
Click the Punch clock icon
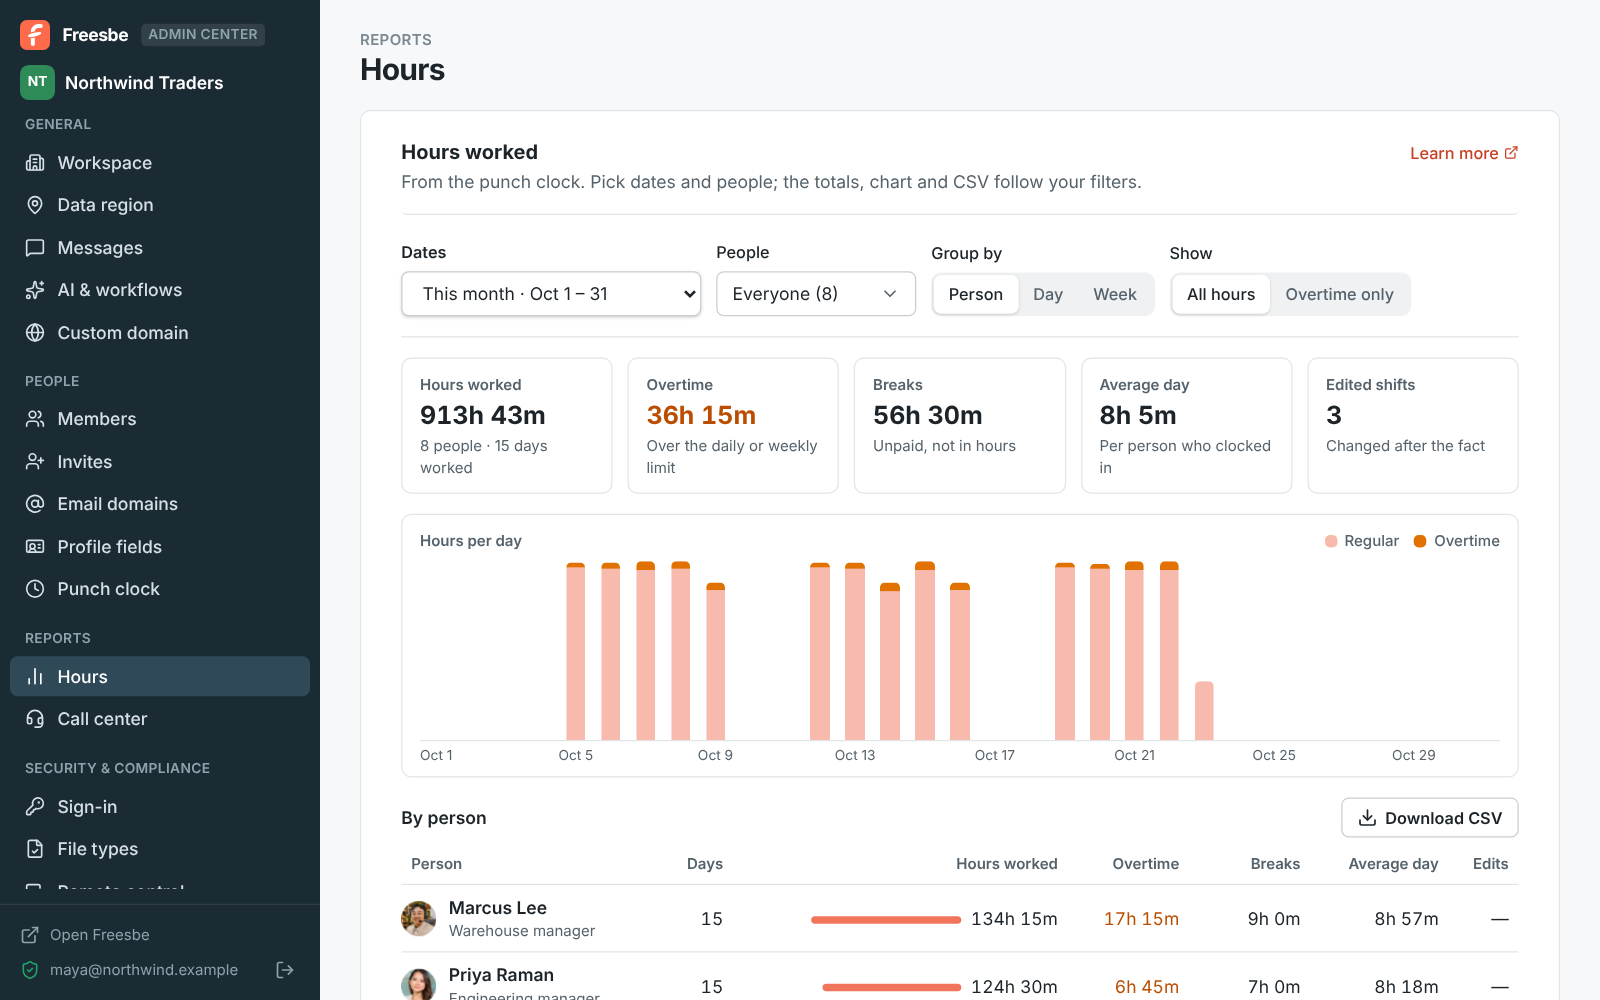[35, 589]
